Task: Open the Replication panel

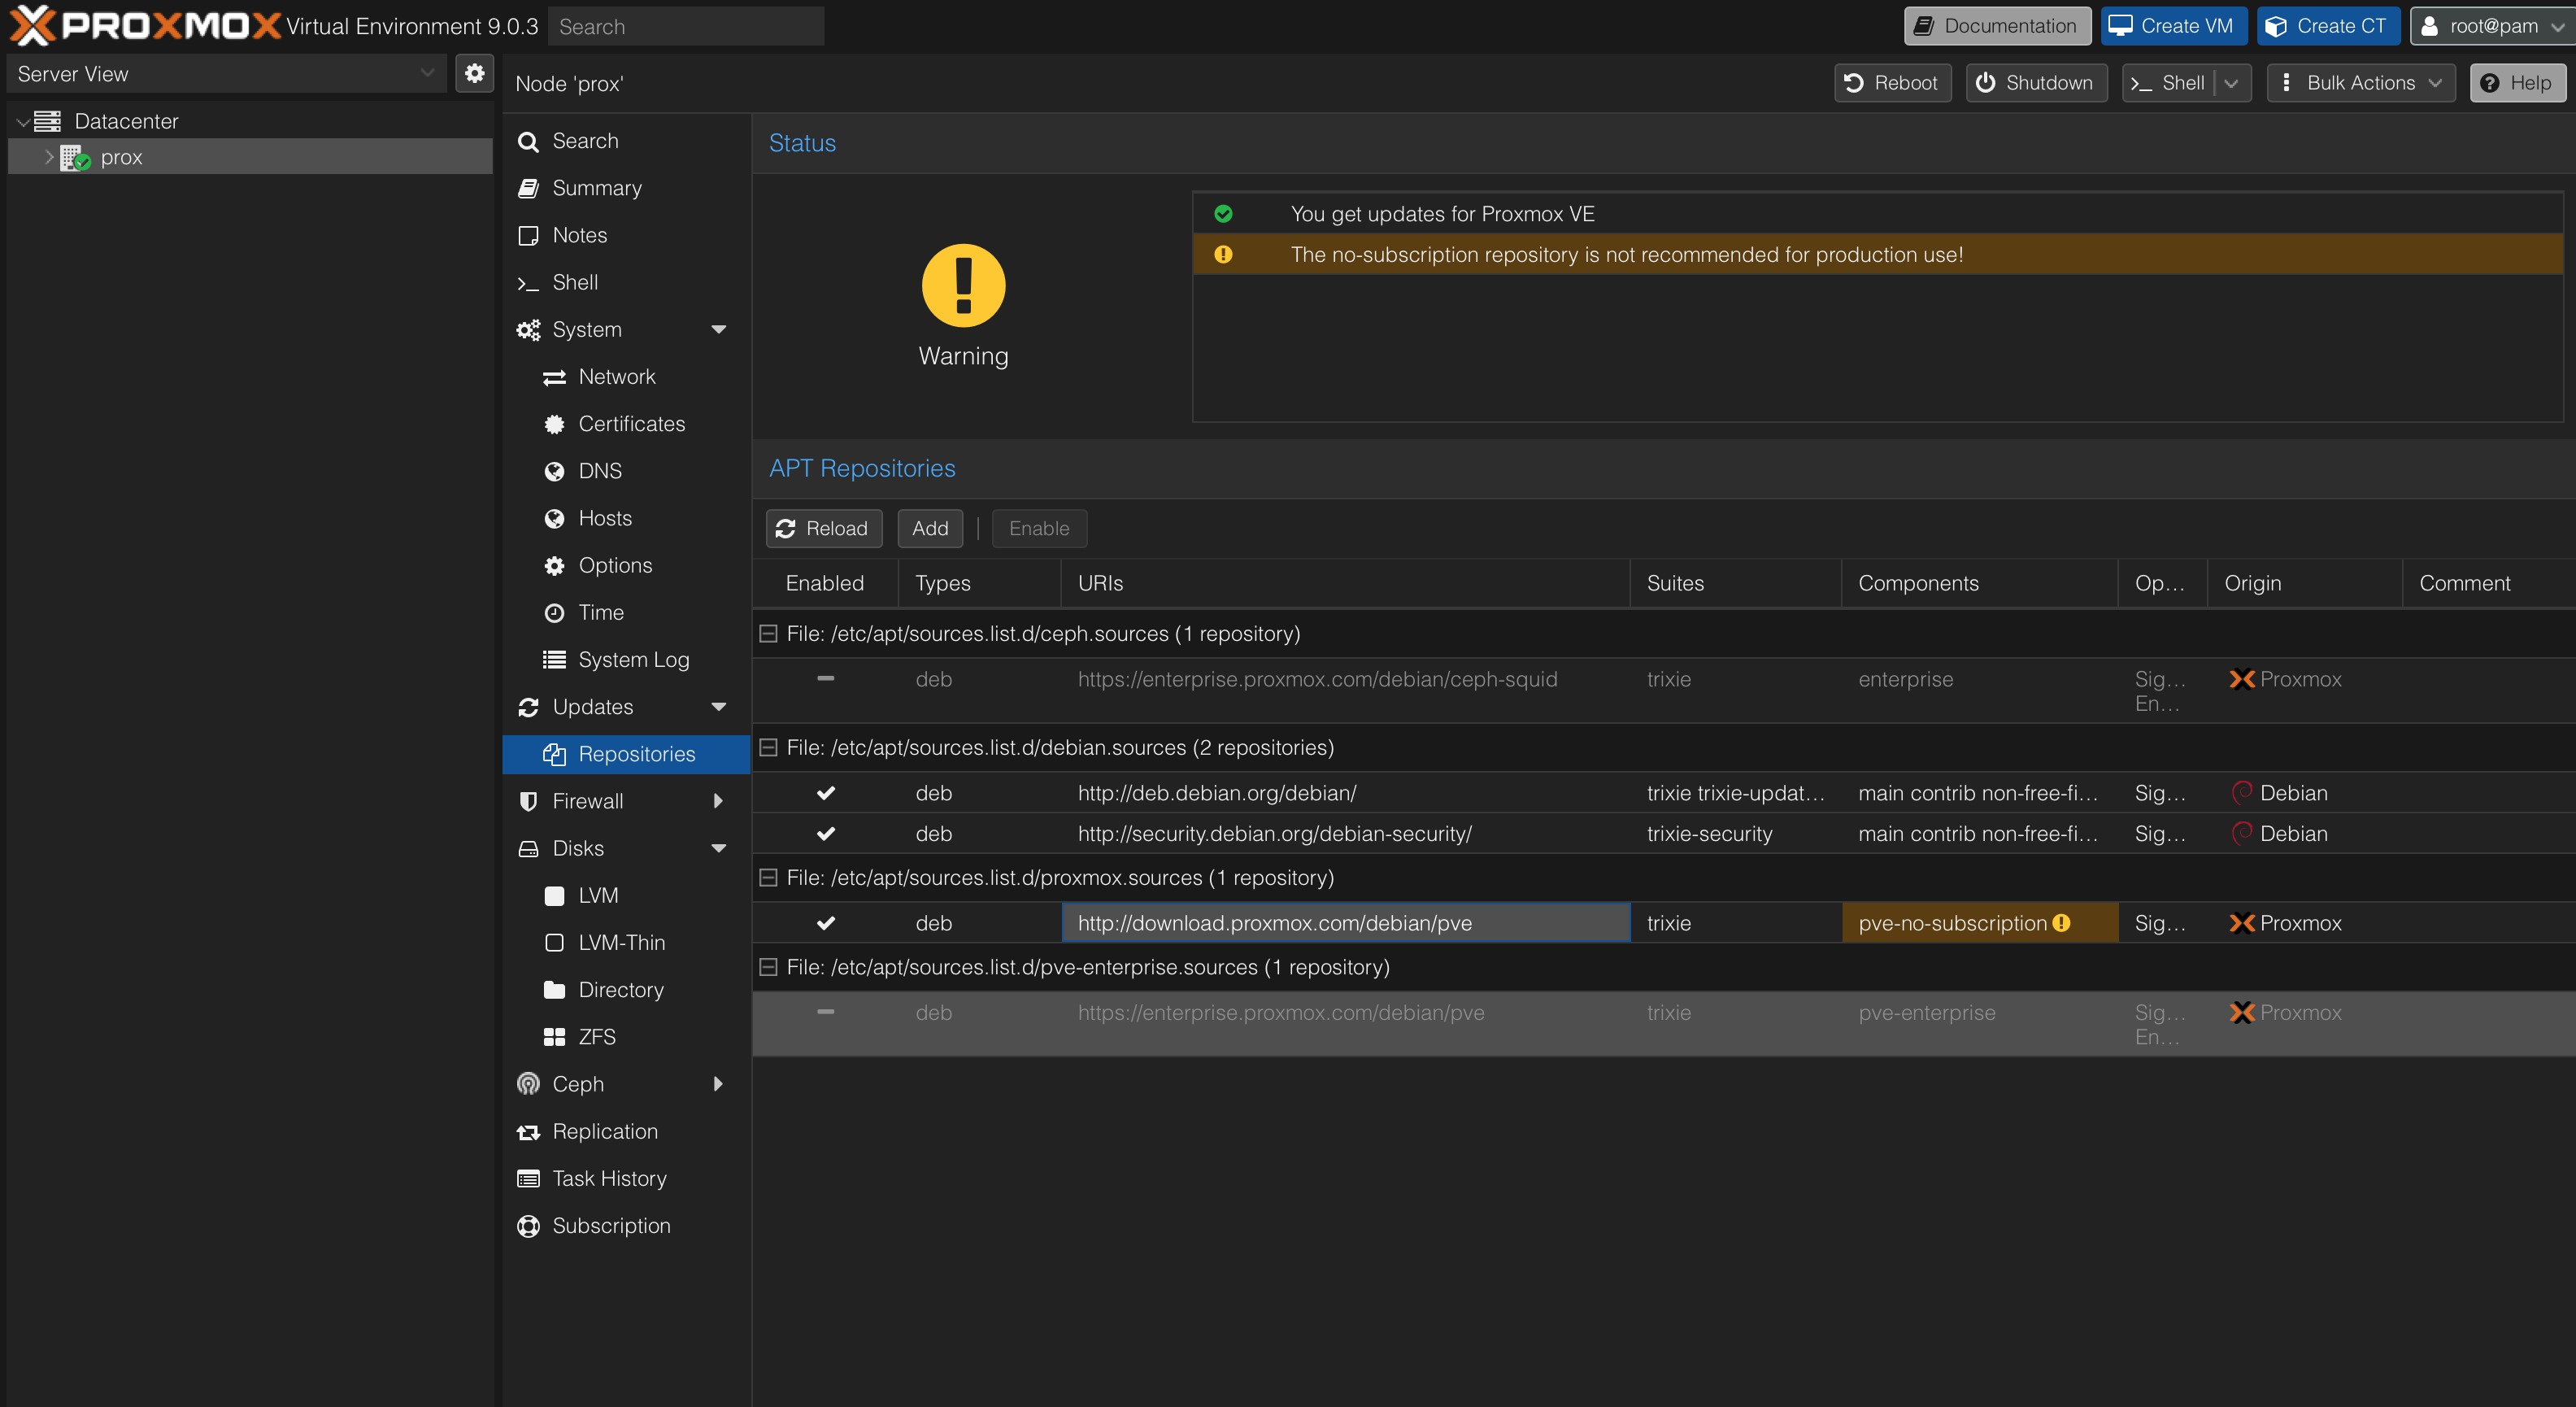Action: click(x=605, y=1131)
